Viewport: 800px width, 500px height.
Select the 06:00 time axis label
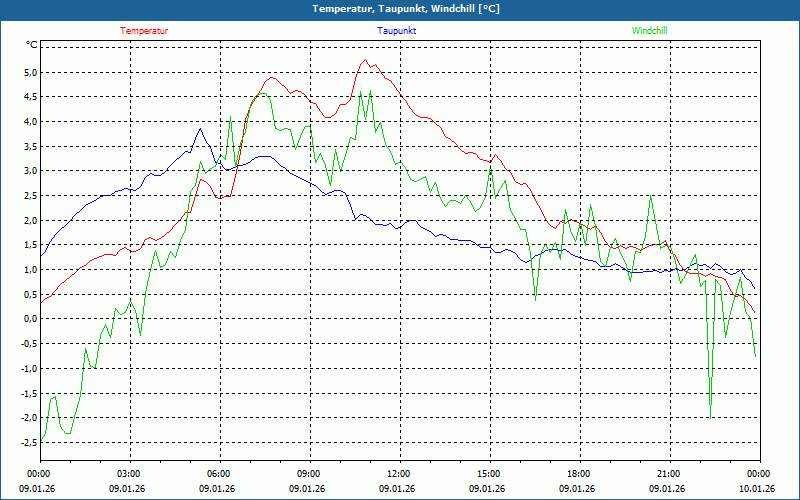[x=218, y=474]
